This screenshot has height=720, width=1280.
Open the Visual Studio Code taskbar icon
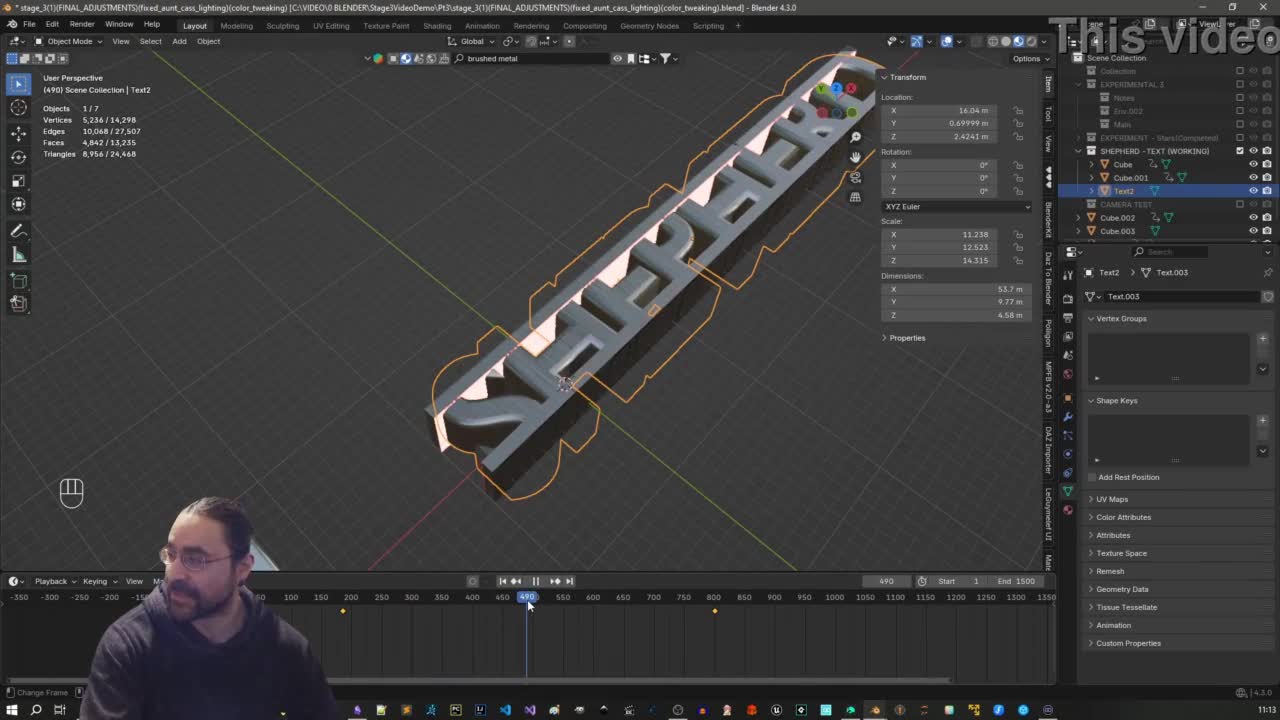pyautogui.click(x=505, y=710)
